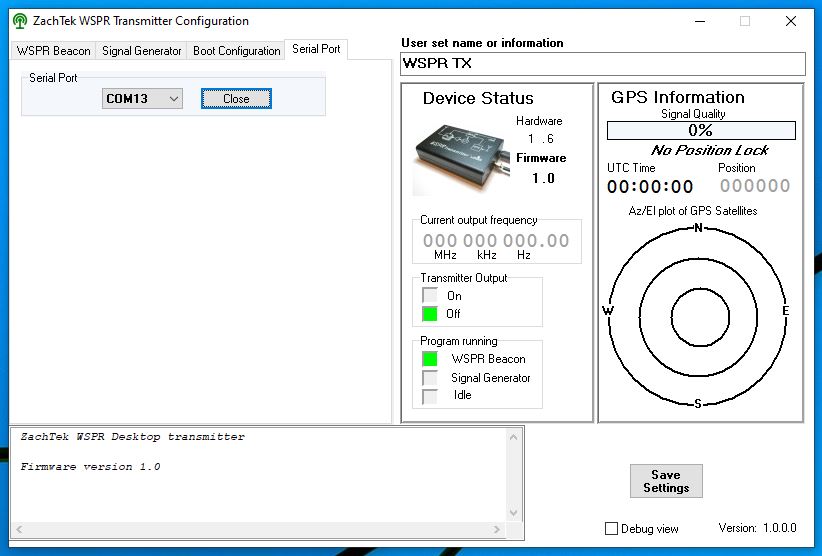Click the Save Settings button
The height and width of the screenshot is (556, 822).
tap(666, 481)
